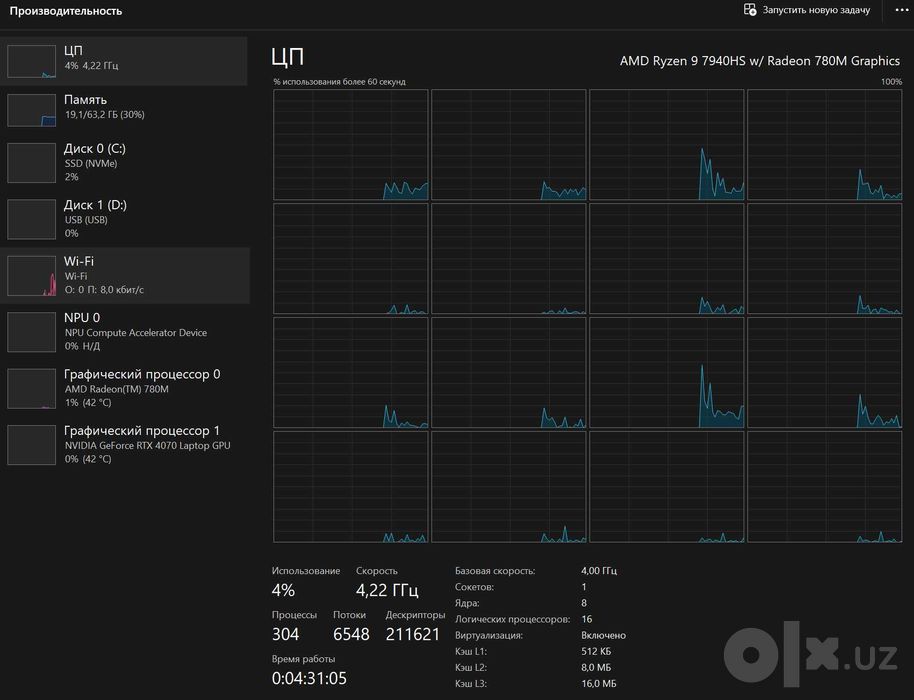This screenshot has height=700, width=914.
Task: Click the "4,22 ГГц" speed value under Скорость
Action: 387,590
